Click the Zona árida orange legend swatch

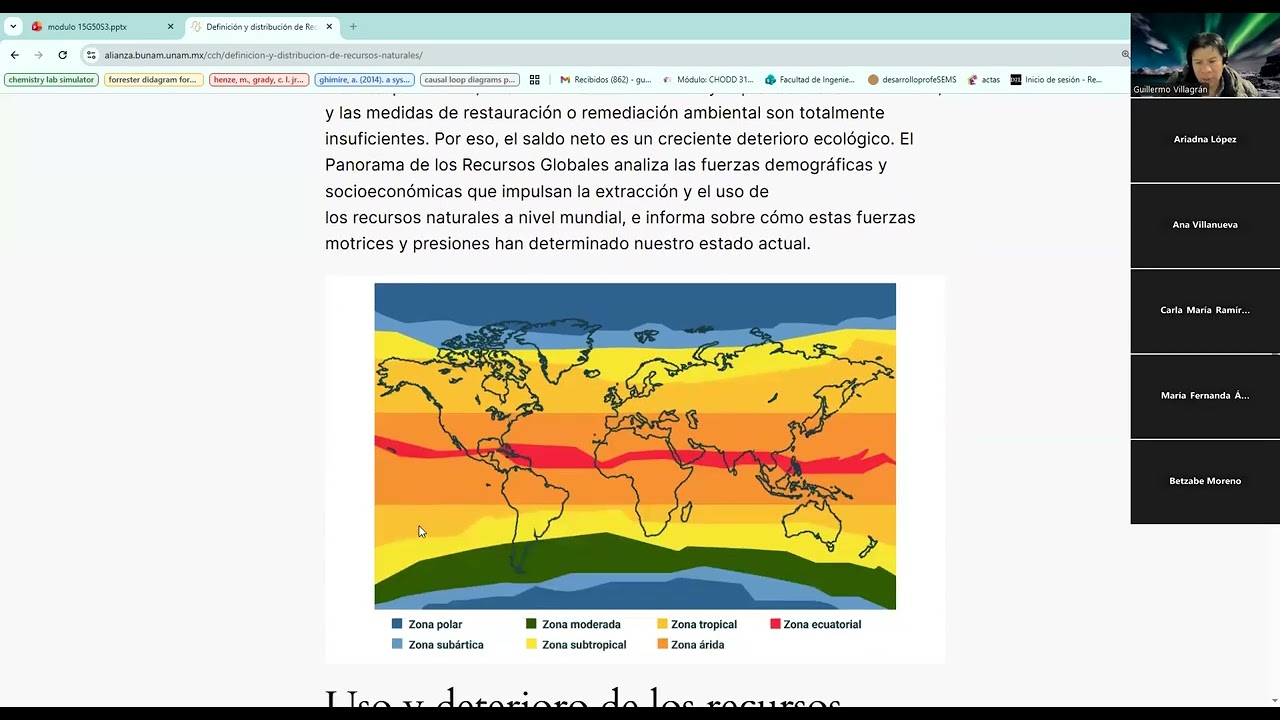[x=662, y=644]
